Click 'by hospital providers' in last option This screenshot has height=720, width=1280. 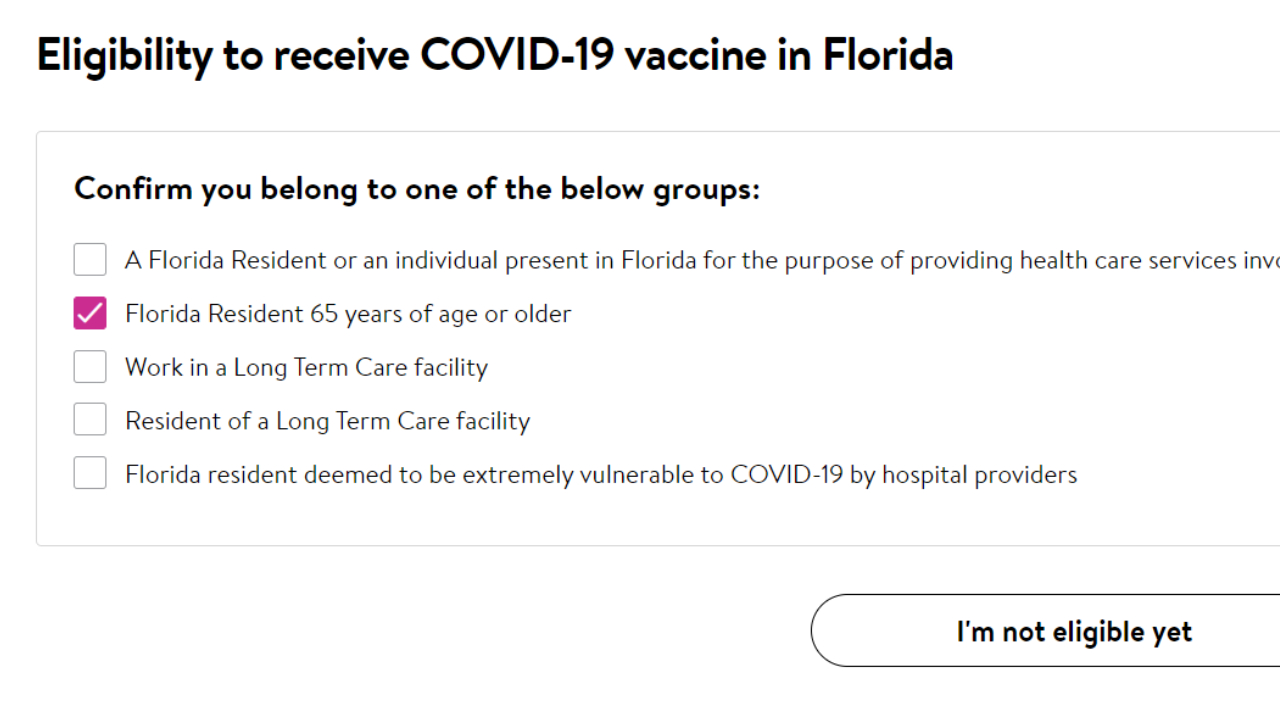click(963, 474)
